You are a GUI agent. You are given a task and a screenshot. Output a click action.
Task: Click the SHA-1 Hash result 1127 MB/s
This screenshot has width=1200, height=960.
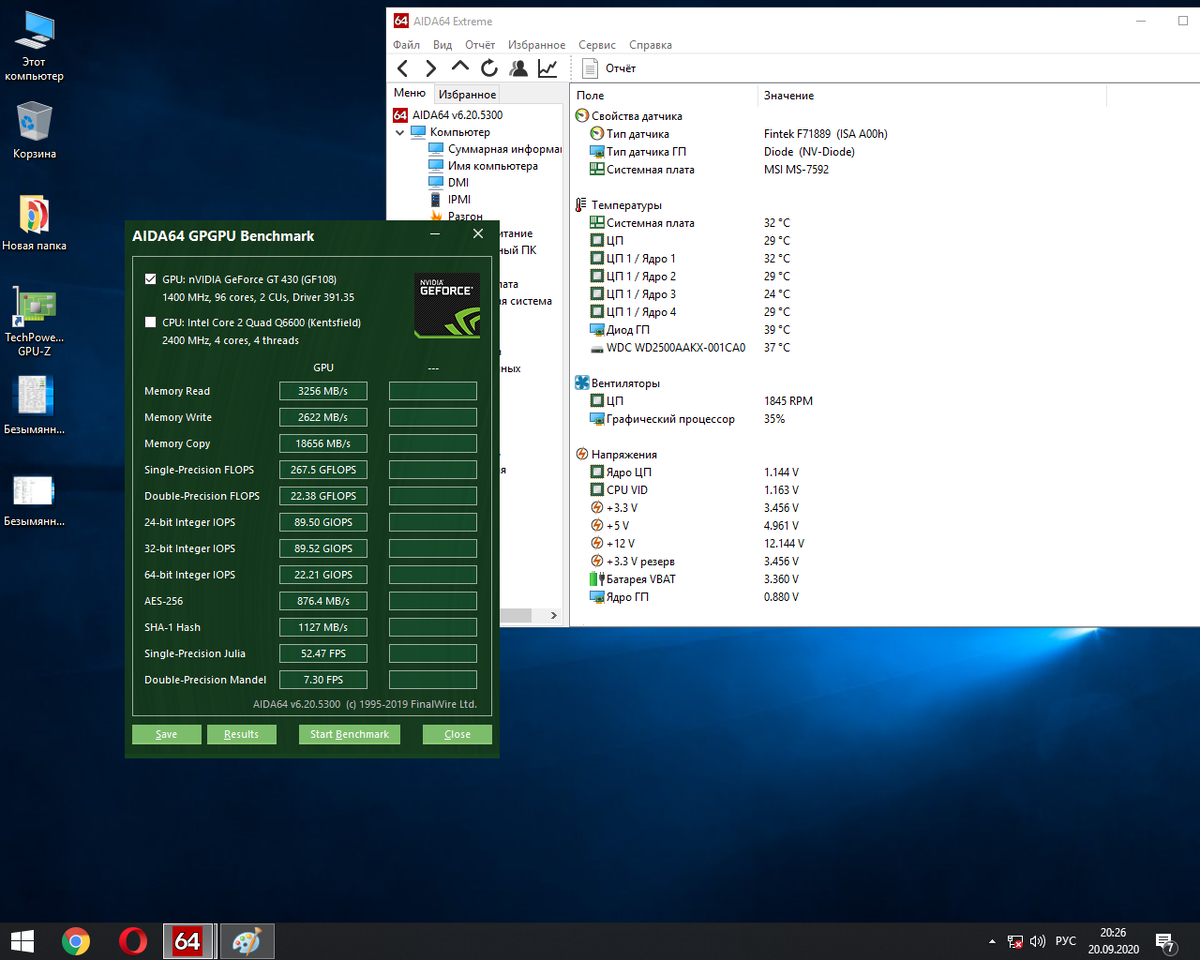(323, 627)
